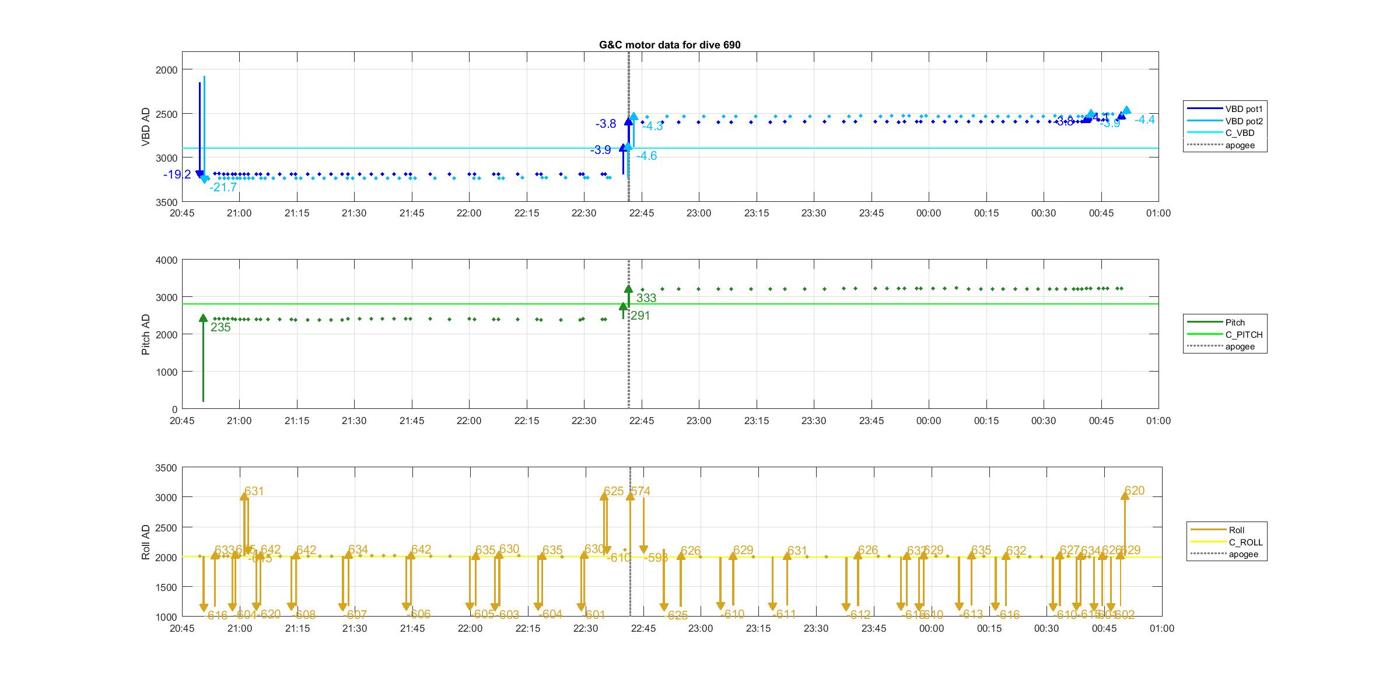Click the '-4.3' annotation in the VBD plot
Screen dimensions: 1400x693
click(652, 126)
